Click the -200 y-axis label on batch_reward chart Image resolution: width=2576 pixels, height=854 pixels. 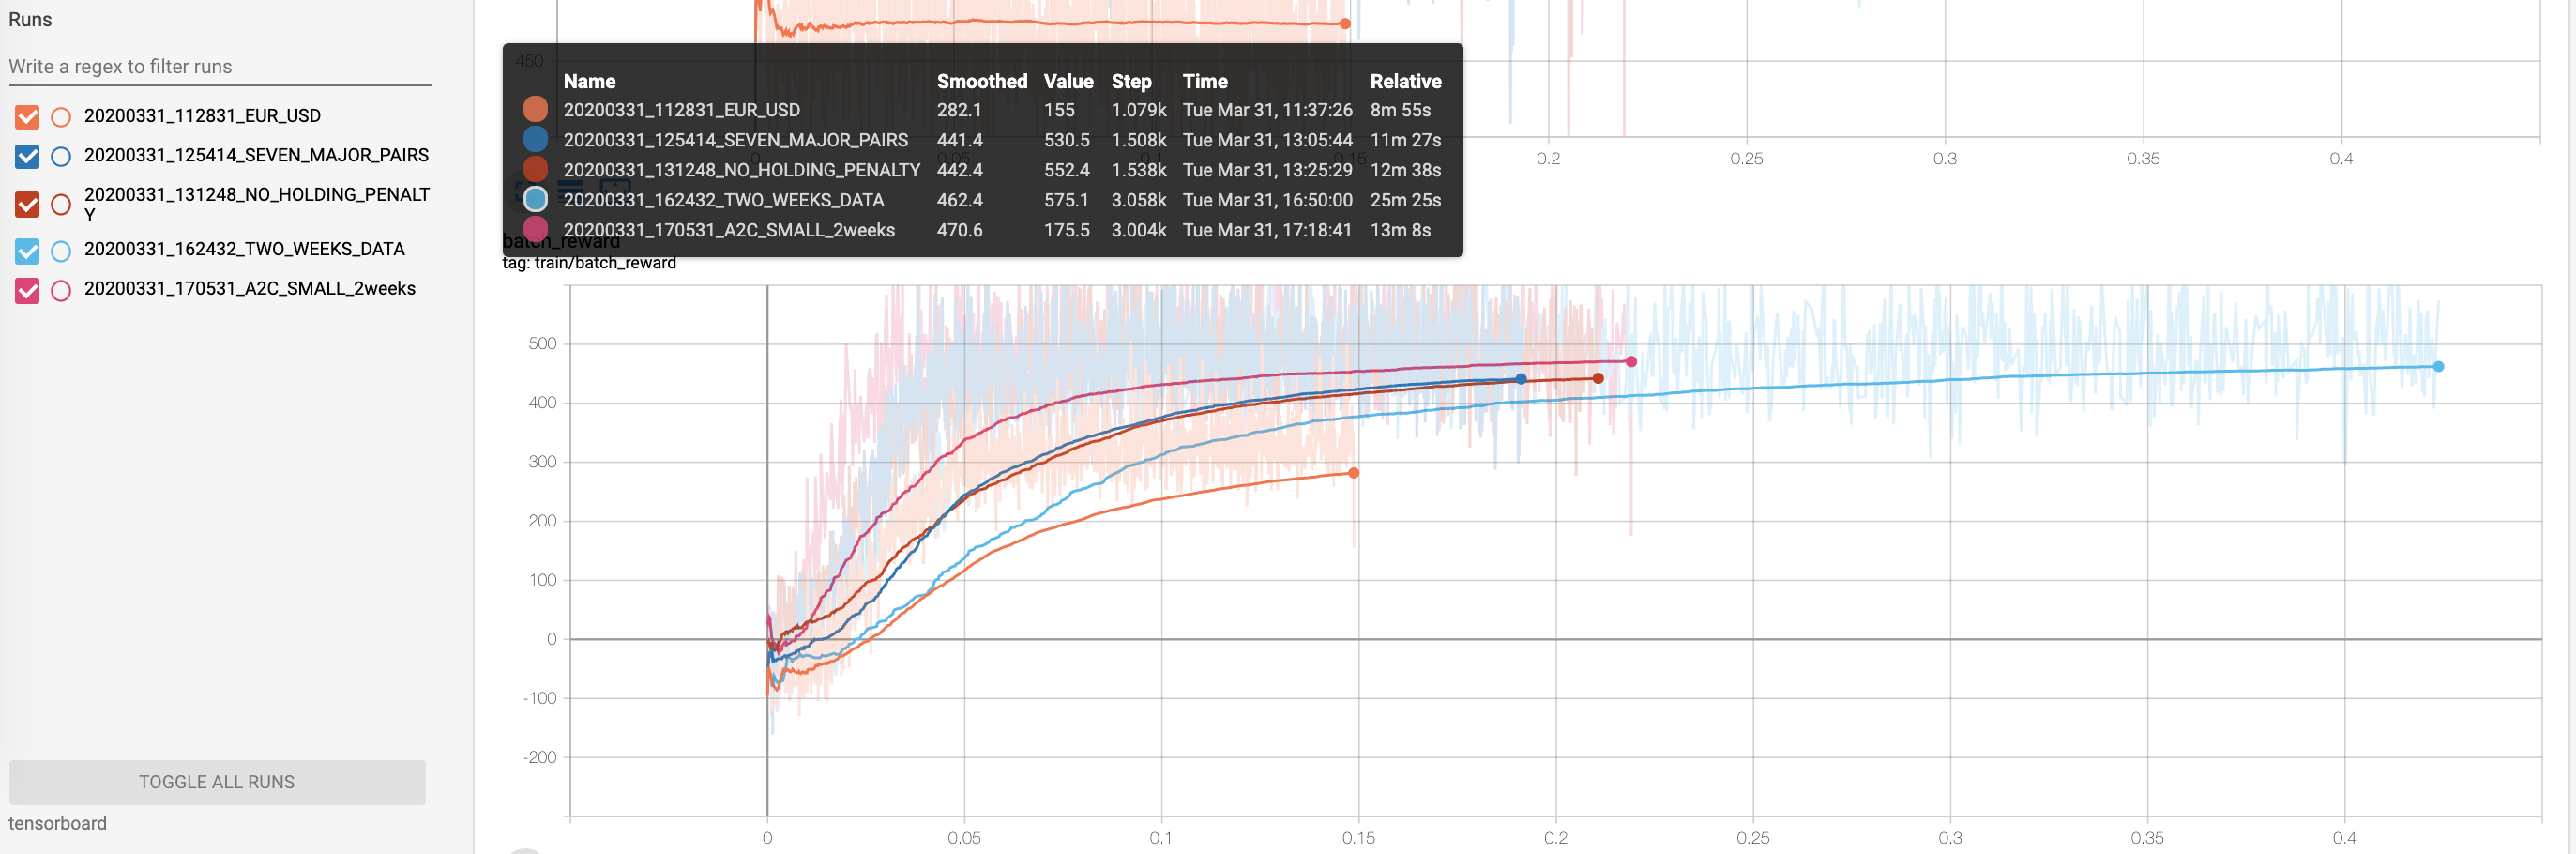(x=539, y=757)
